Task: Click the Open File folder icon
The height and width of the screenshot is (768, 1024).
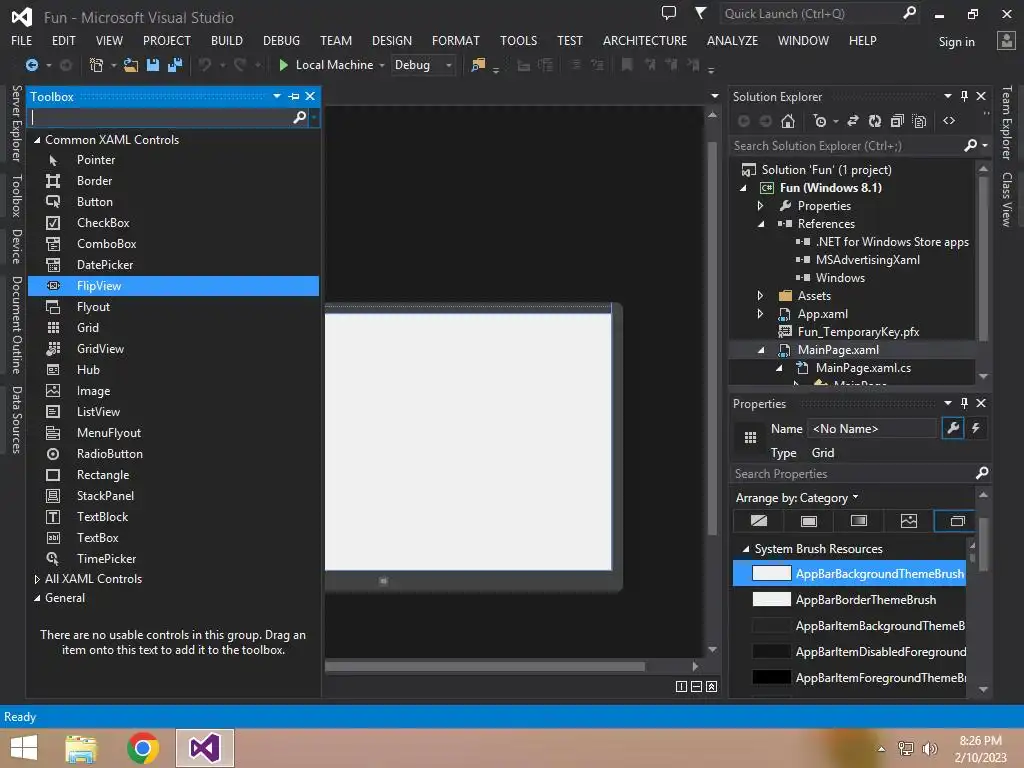Action: [x=131, y=65]
